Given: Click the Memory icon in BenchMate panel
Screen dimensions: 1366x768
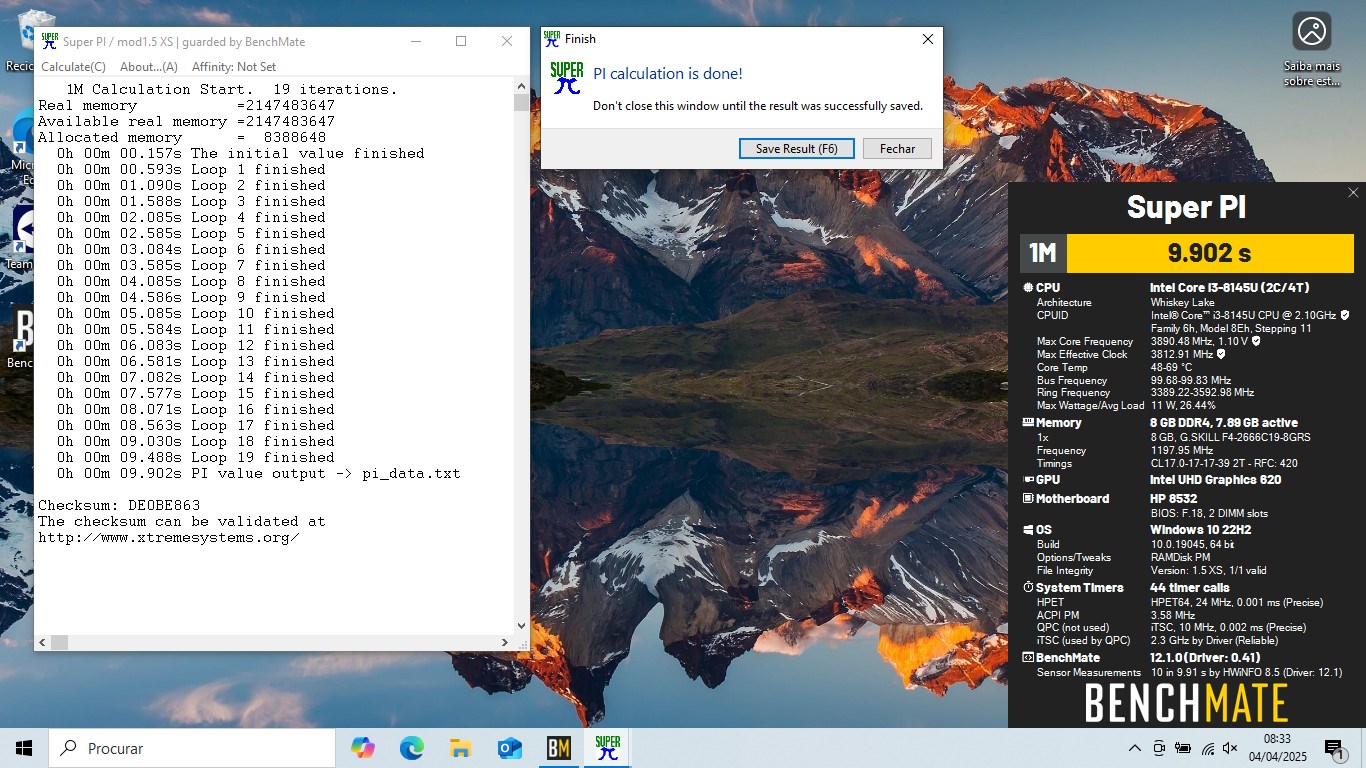Looking at the screenshot, I should pyautogui.click(x=1028, y=423).
